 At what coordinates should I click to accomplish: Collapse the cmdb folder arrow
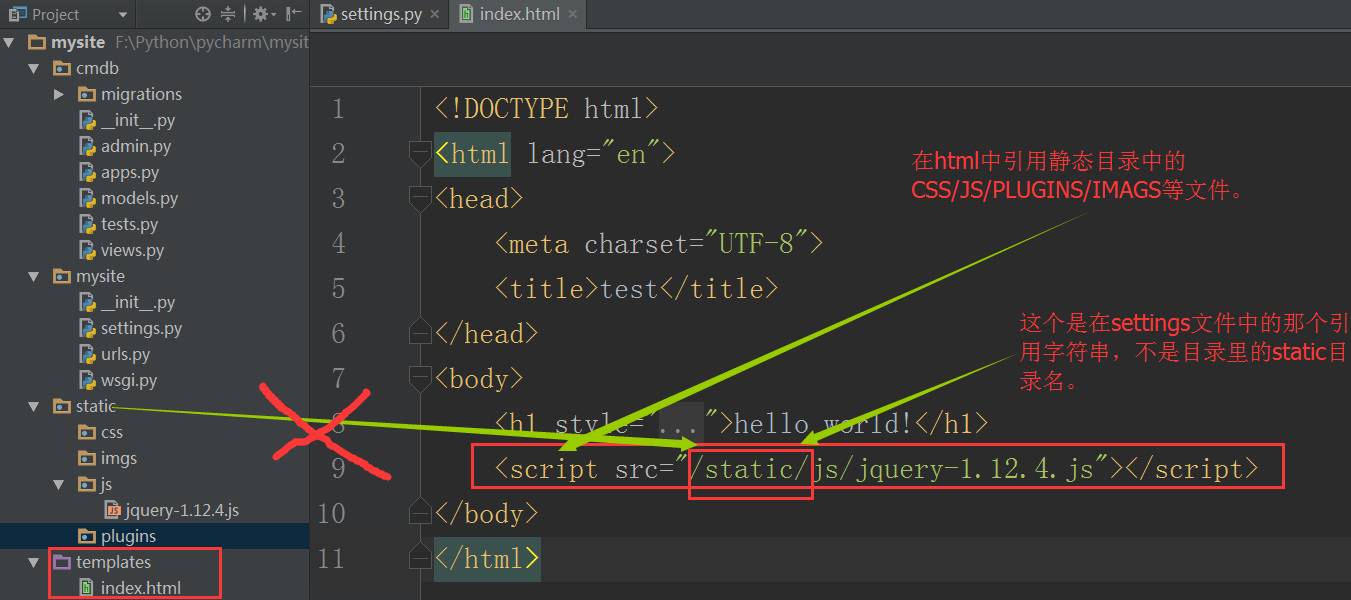(x=35, y=68)
